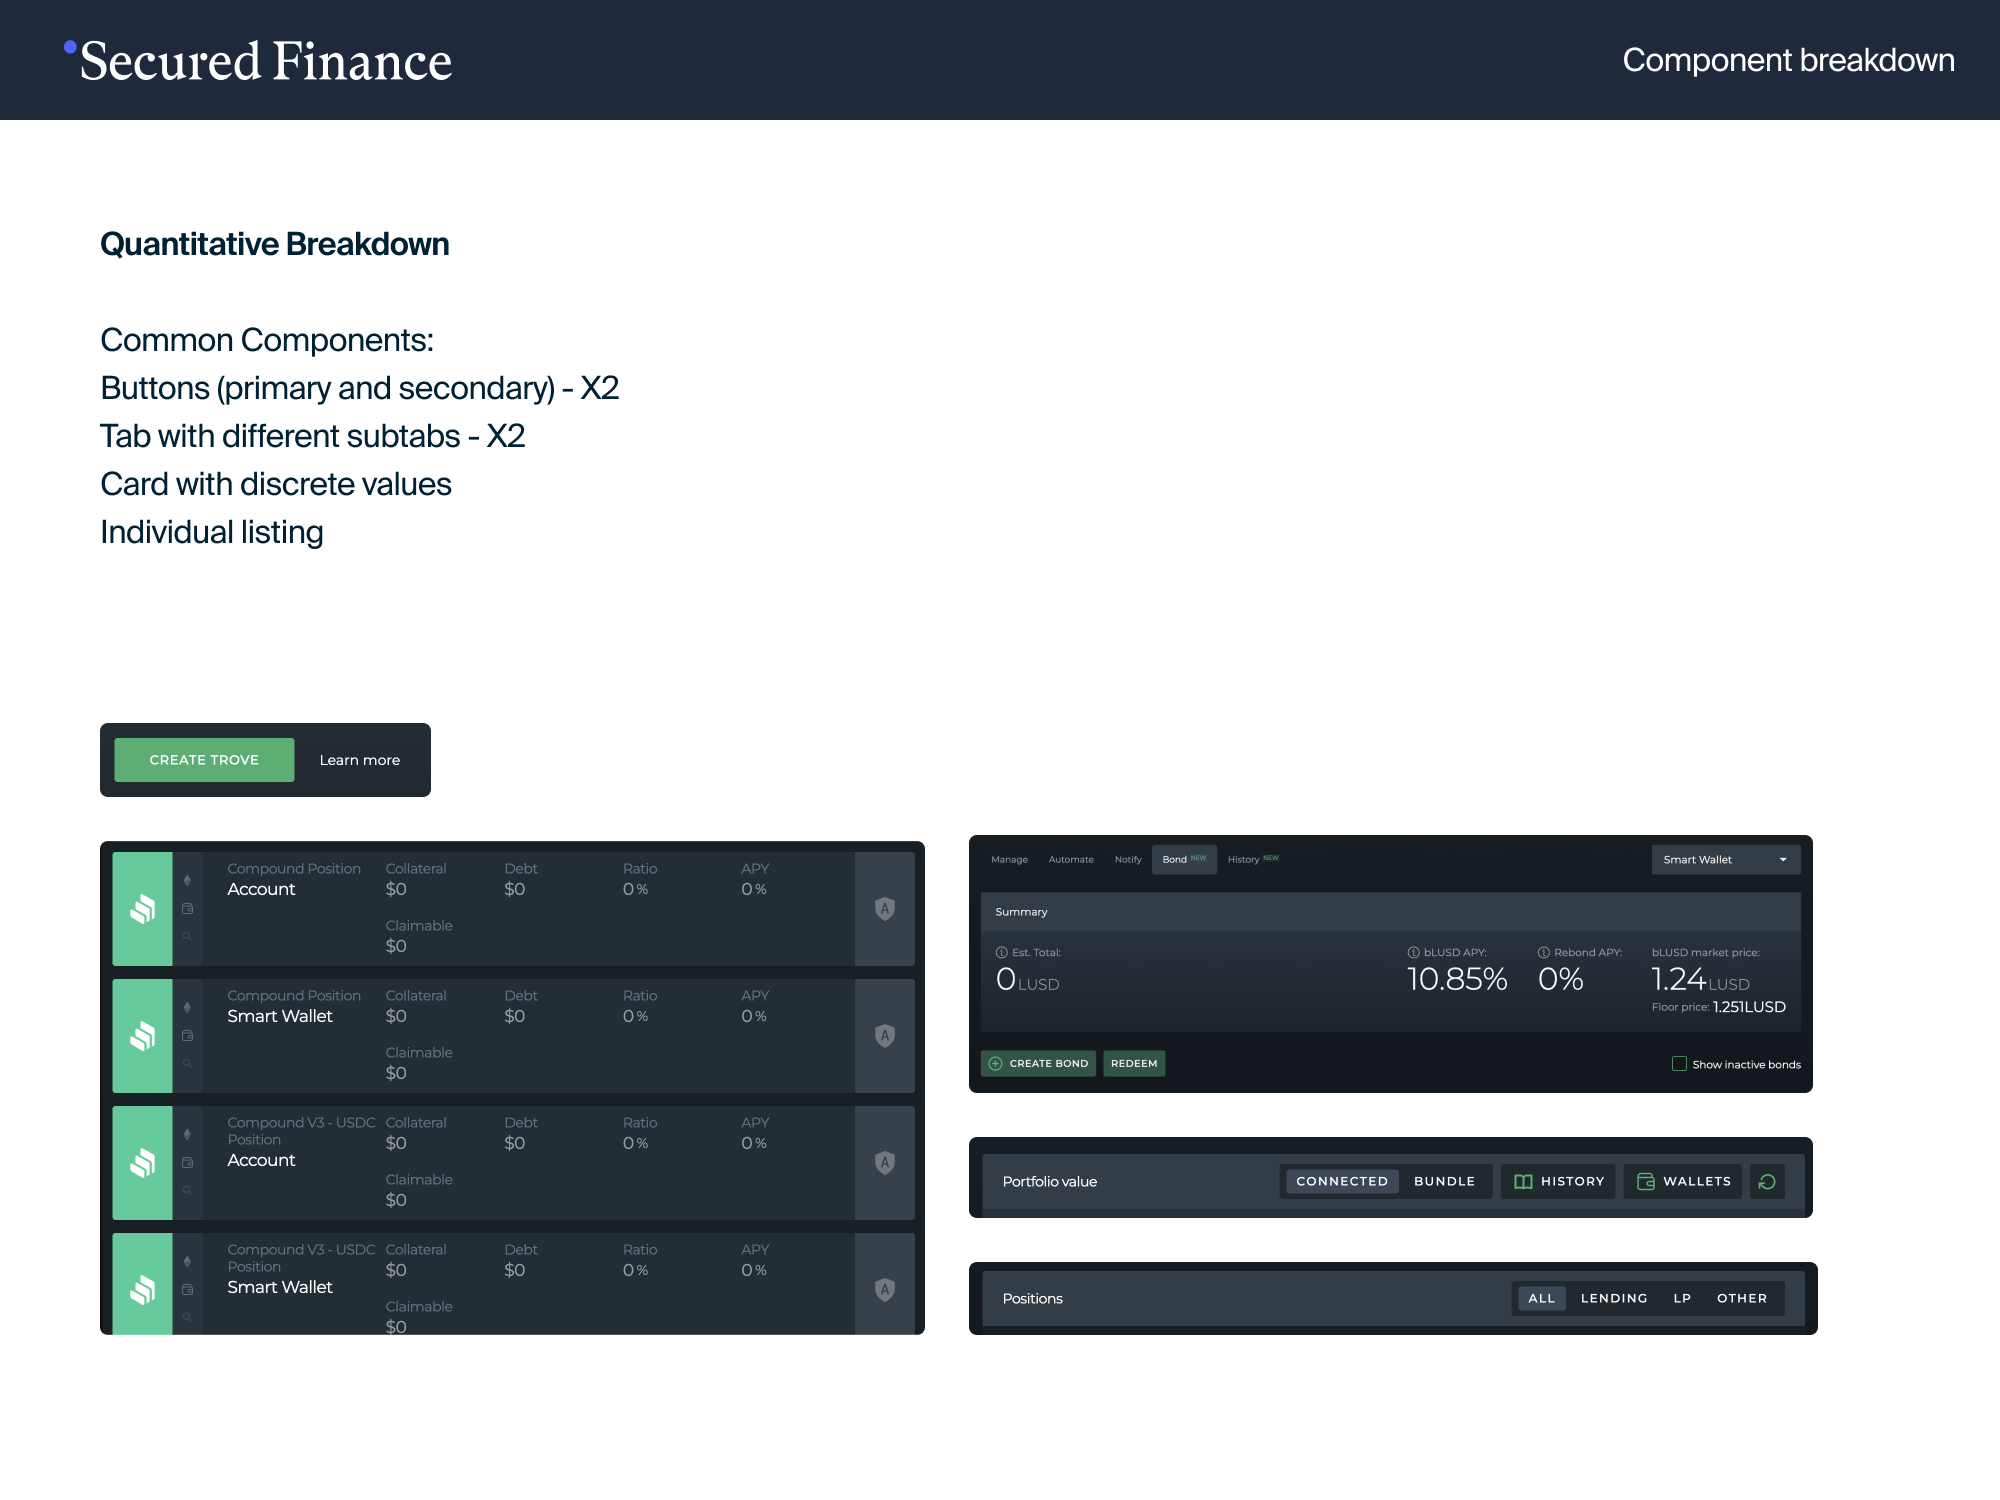
Task: Click shield icon on Compound Position Smart Wallet row
Action: tap(885, 1036)
